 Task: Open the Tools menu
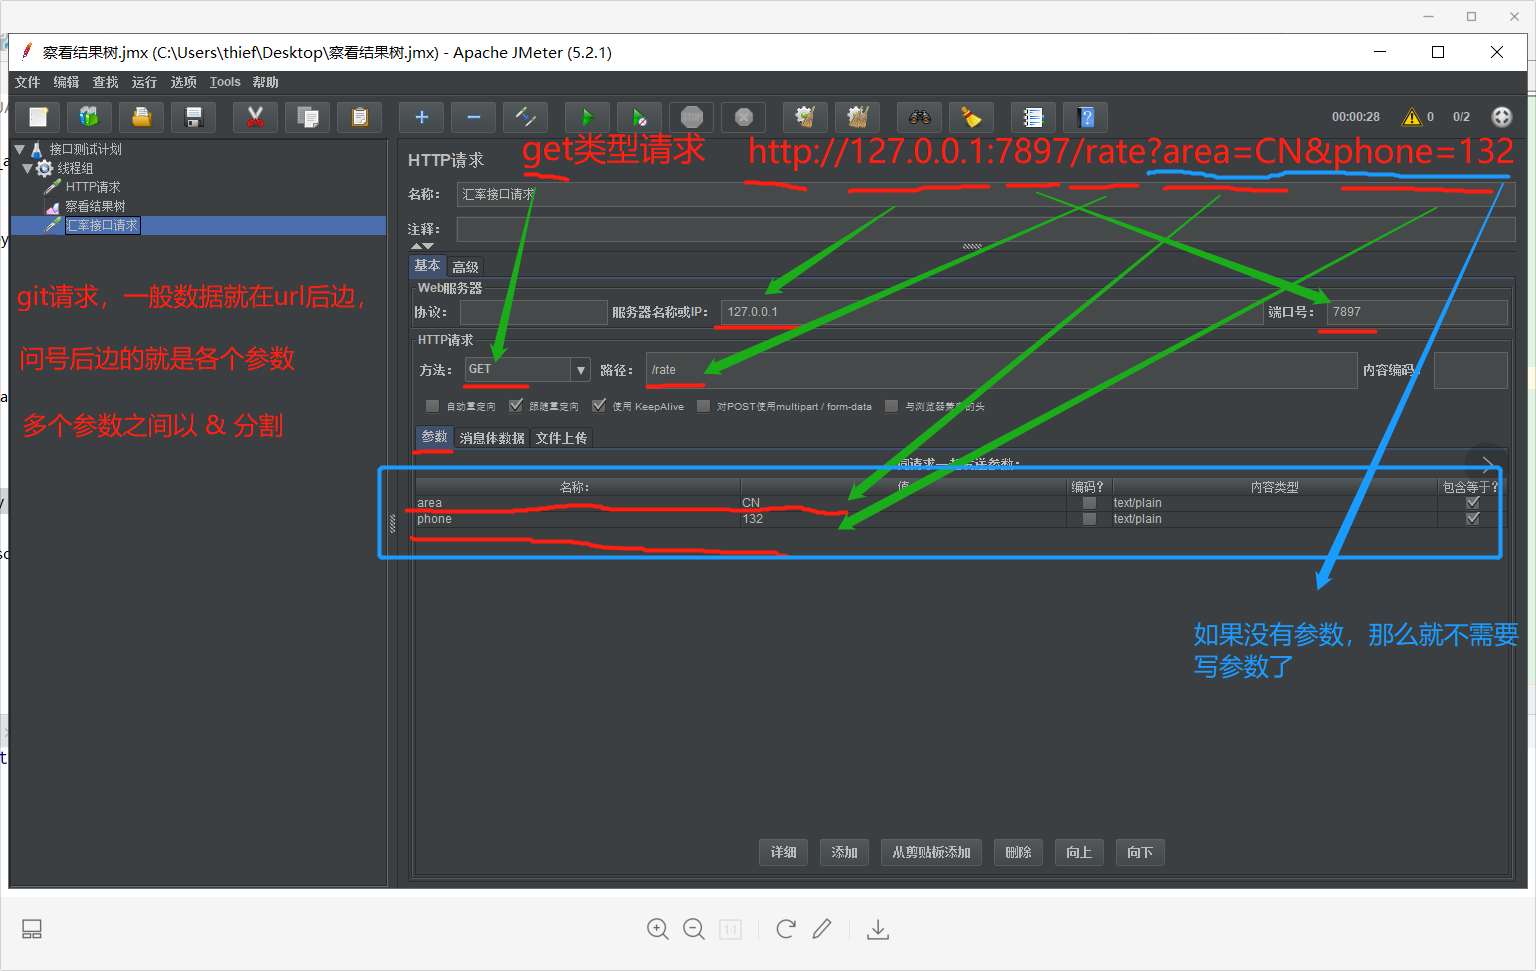[225, 82]
